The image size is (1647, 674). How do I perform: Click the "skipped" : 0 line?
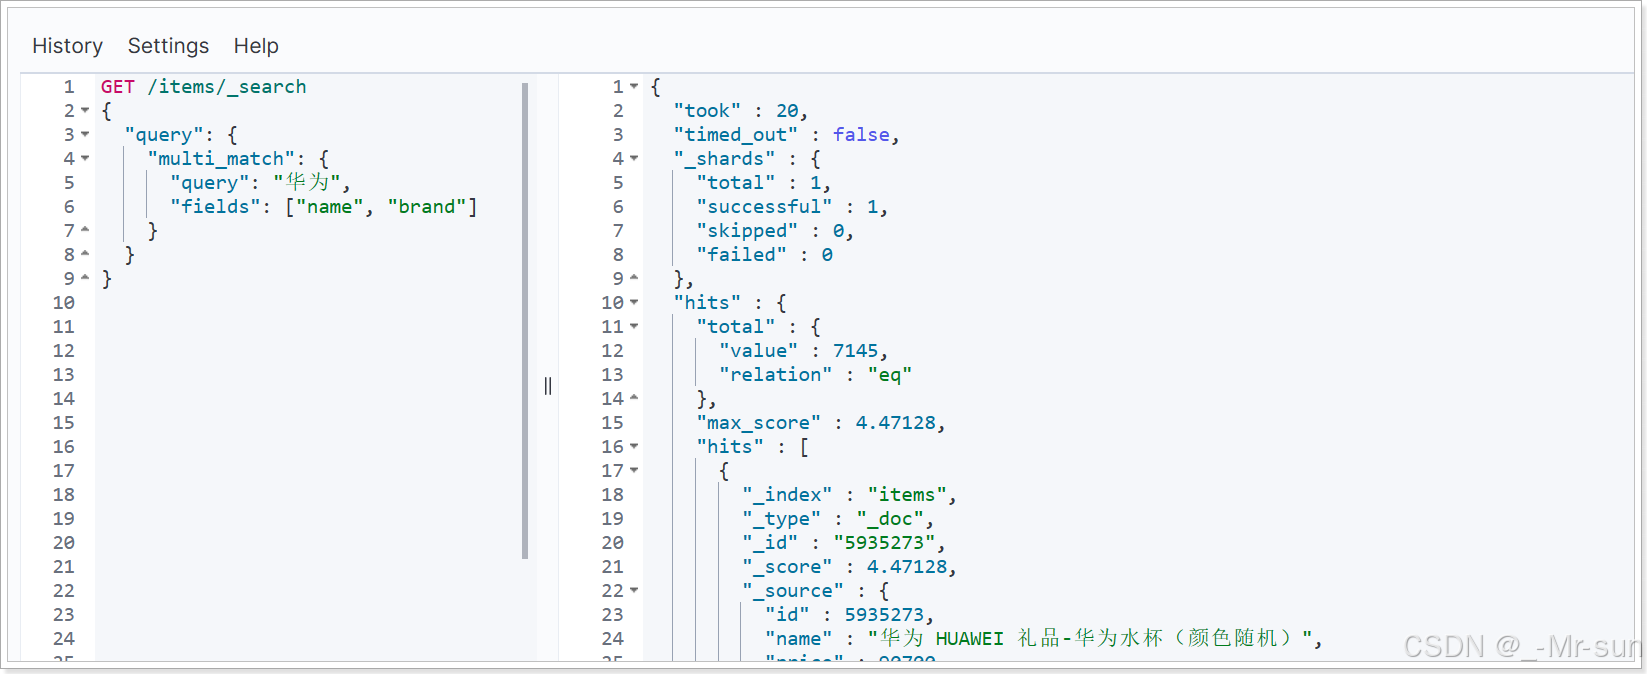point(775,231)
